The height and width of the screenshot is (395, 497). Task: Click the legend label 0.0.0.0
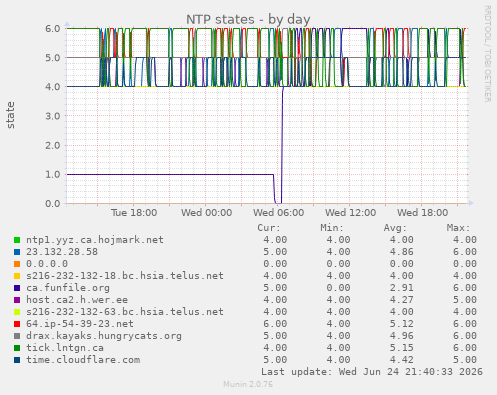point(47,264)
